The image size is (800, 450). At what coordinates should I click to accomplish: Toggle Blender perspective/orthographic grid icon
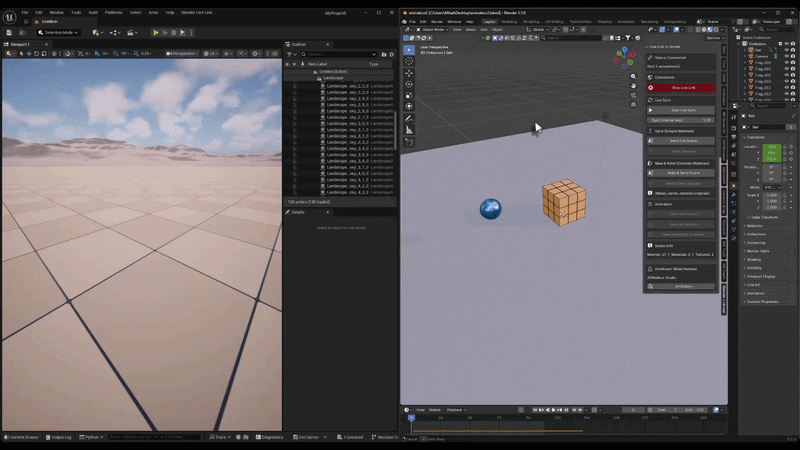click(x=633, y=105)
